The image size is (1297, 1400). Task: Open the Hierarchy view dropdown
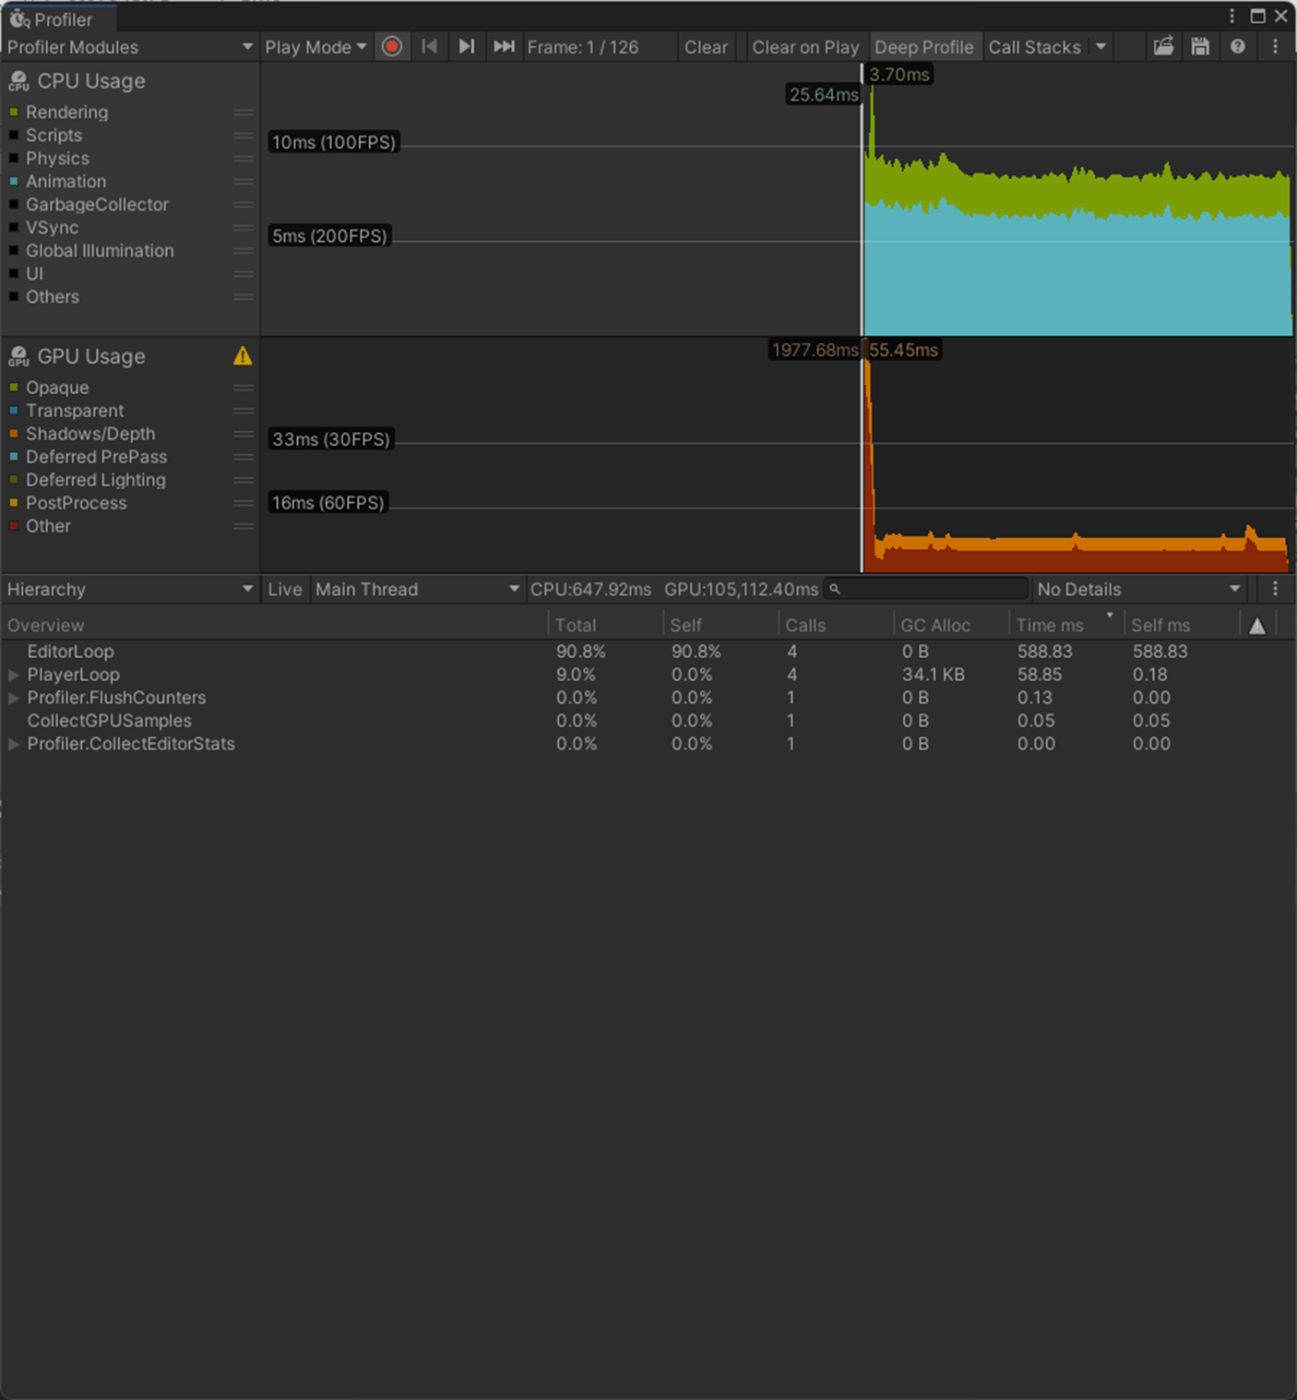pos(129,589)
